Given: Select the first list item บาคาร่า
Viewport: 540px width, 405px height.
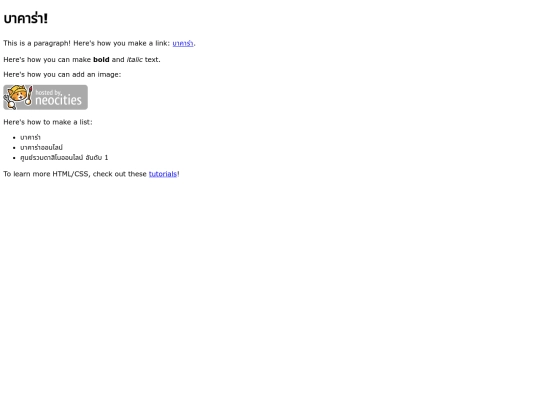Looking at the screenshot, I should coord(30,137).
